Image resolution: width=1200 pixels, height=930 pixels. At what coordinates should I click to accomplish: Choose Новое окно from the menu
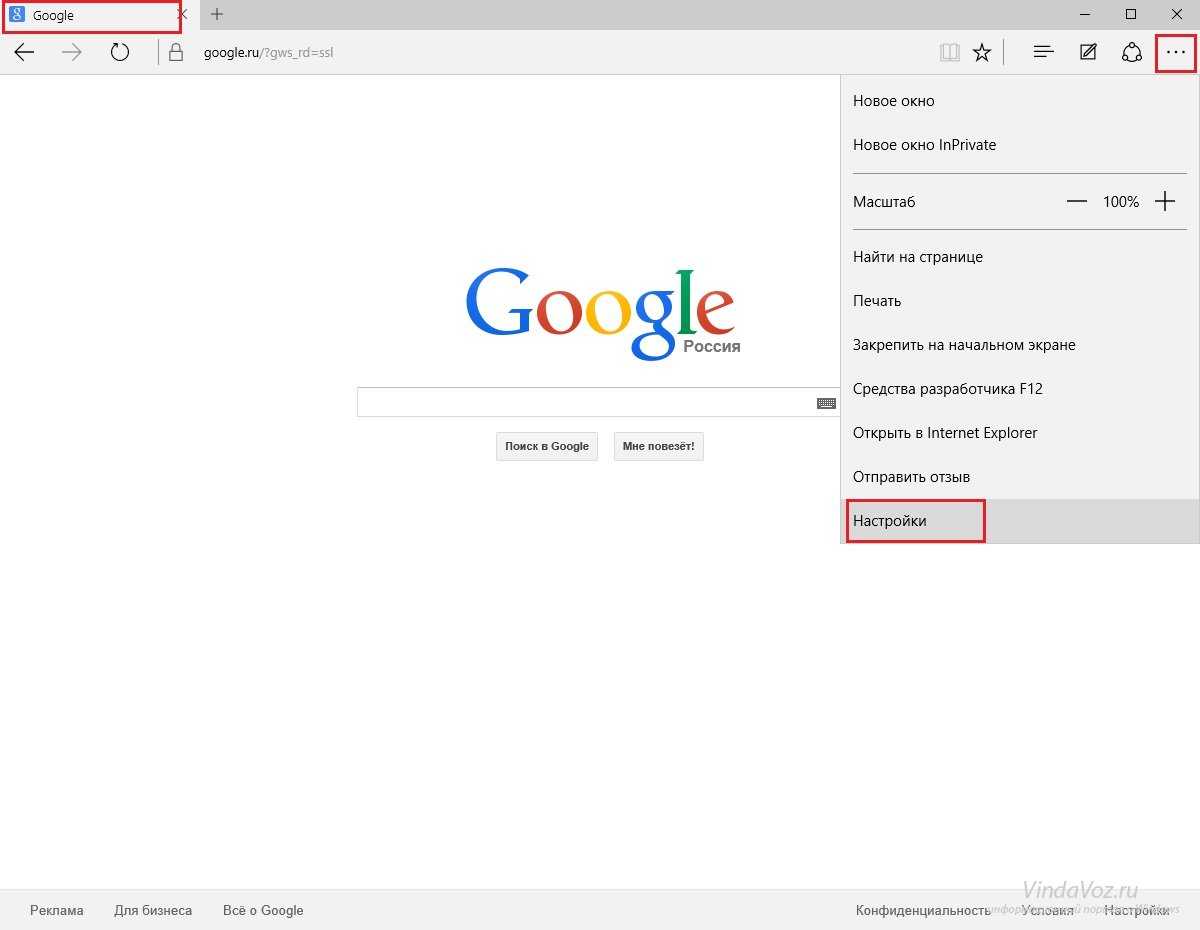tap(1020, 101)
